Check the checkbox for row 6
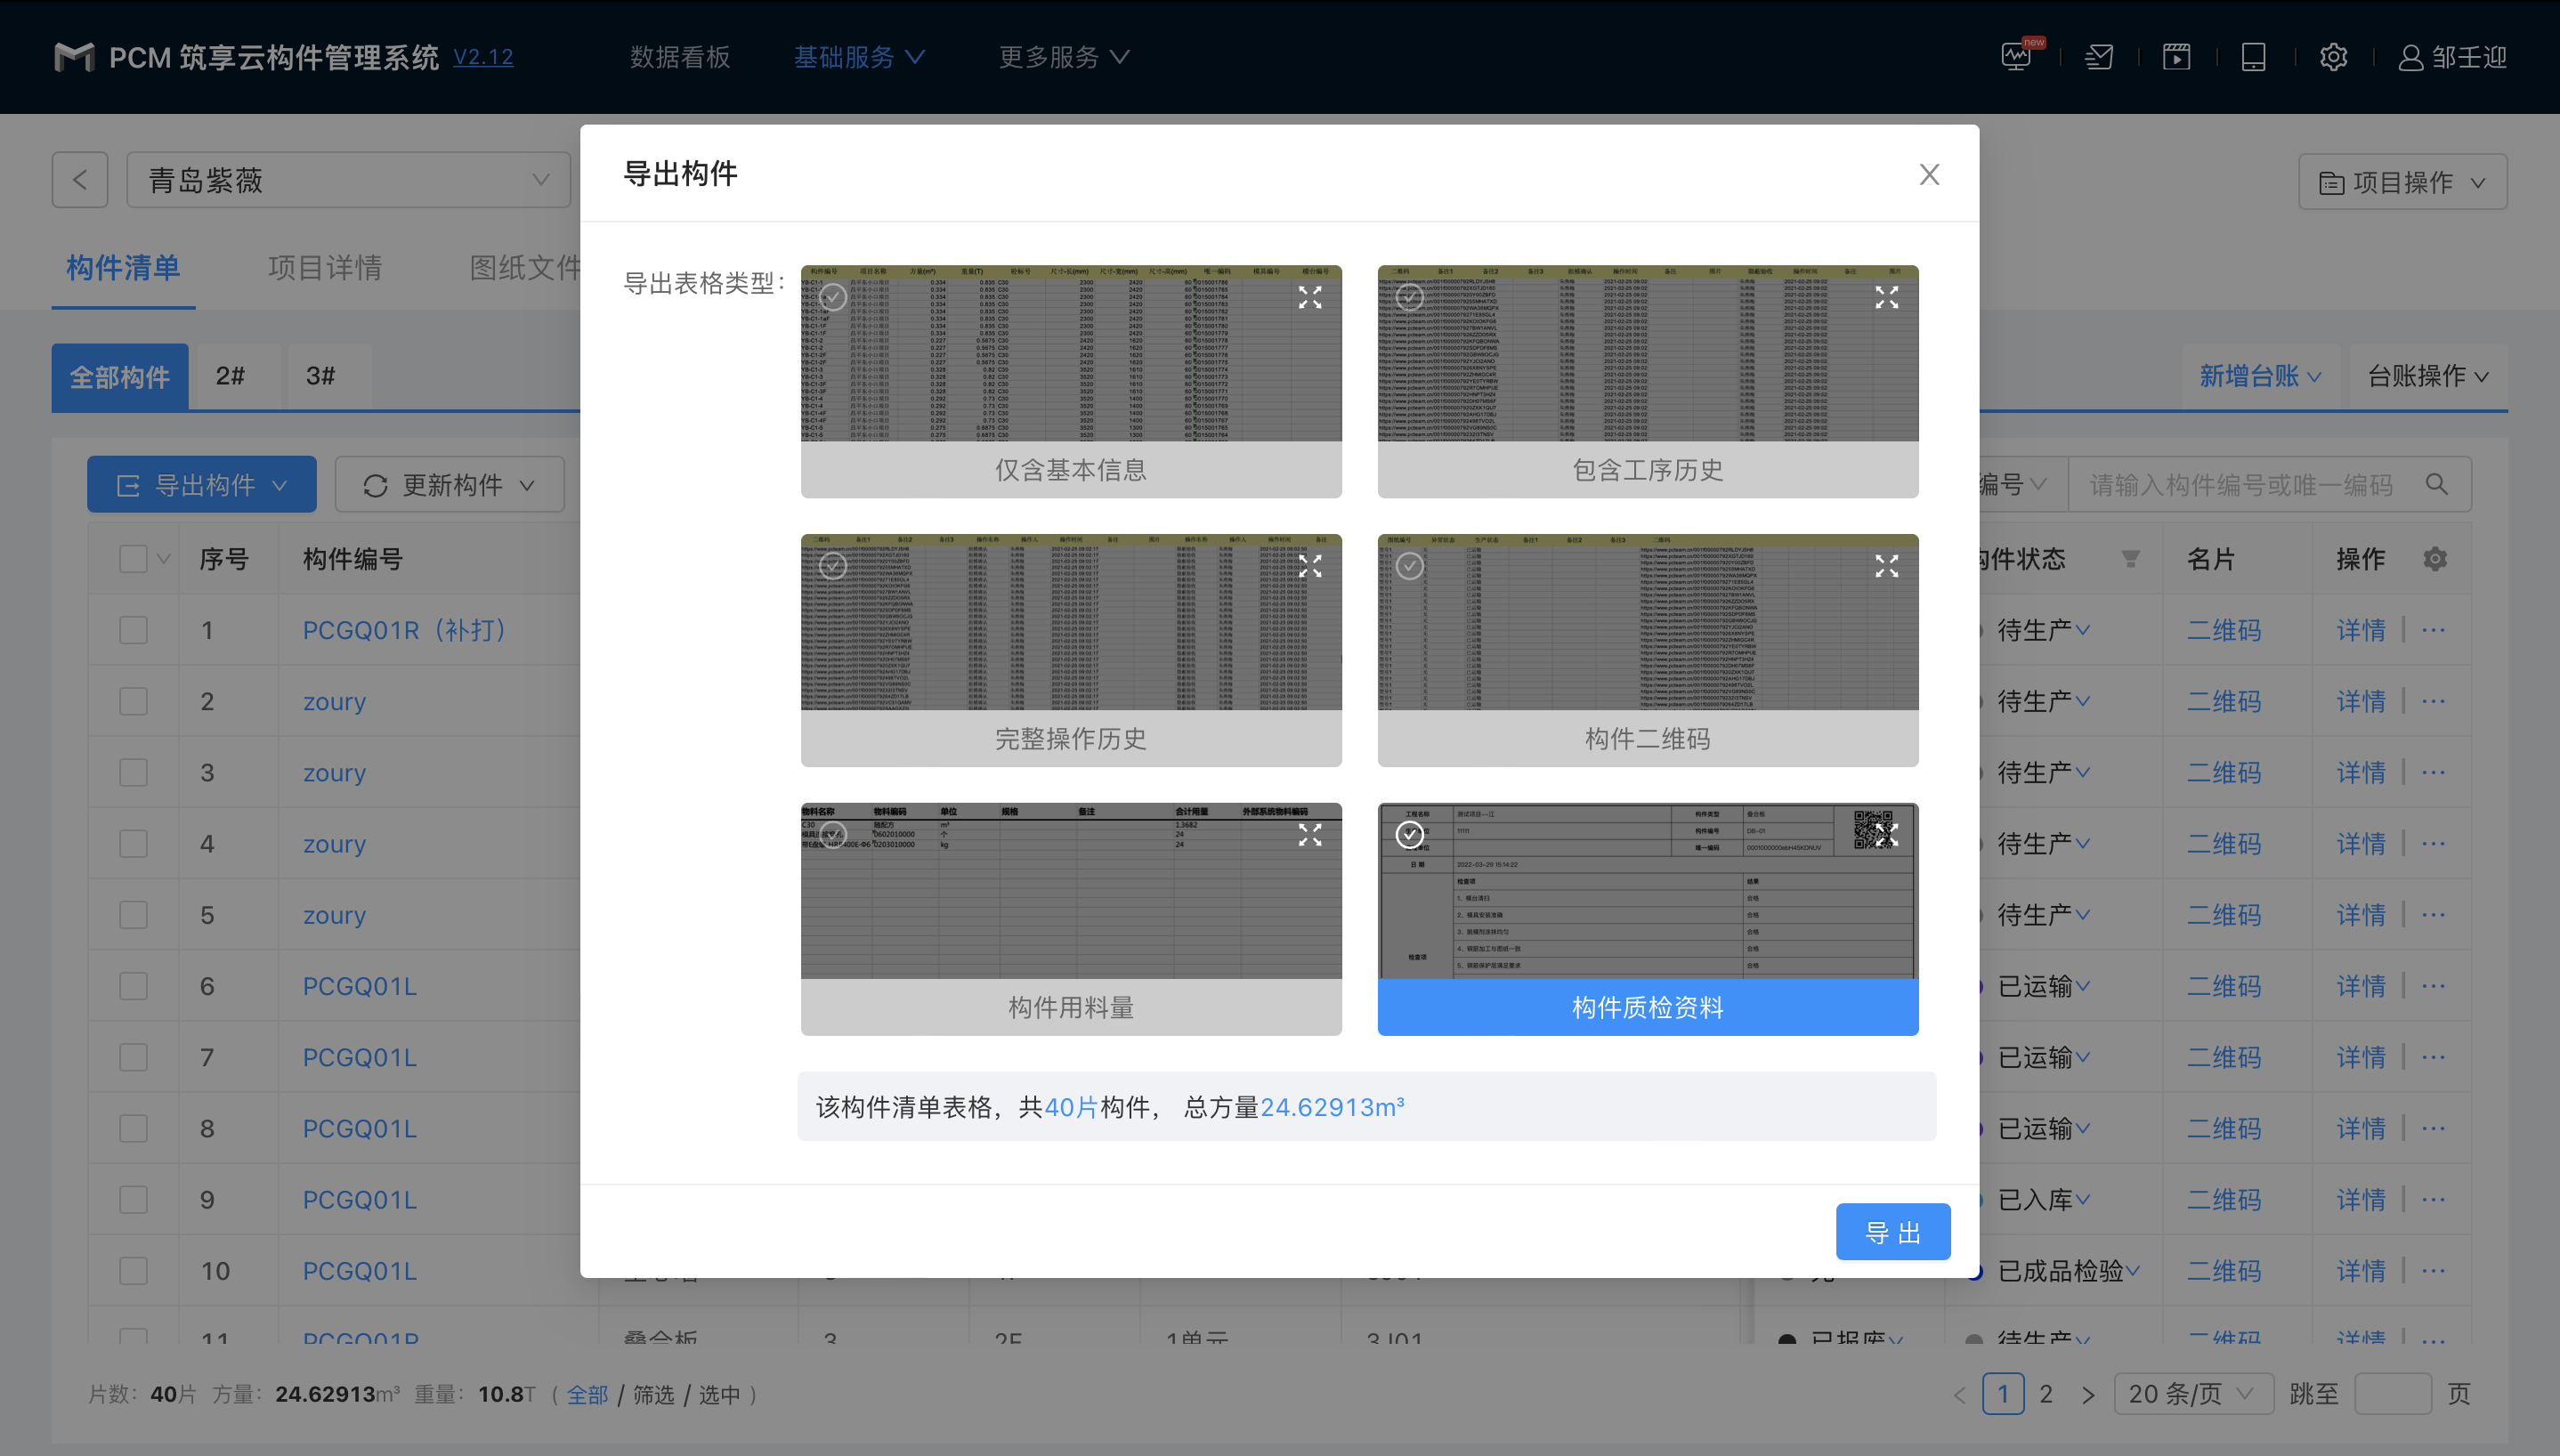The height and width of the screenshot is (1456, 2560). click(x=133, y=986)
